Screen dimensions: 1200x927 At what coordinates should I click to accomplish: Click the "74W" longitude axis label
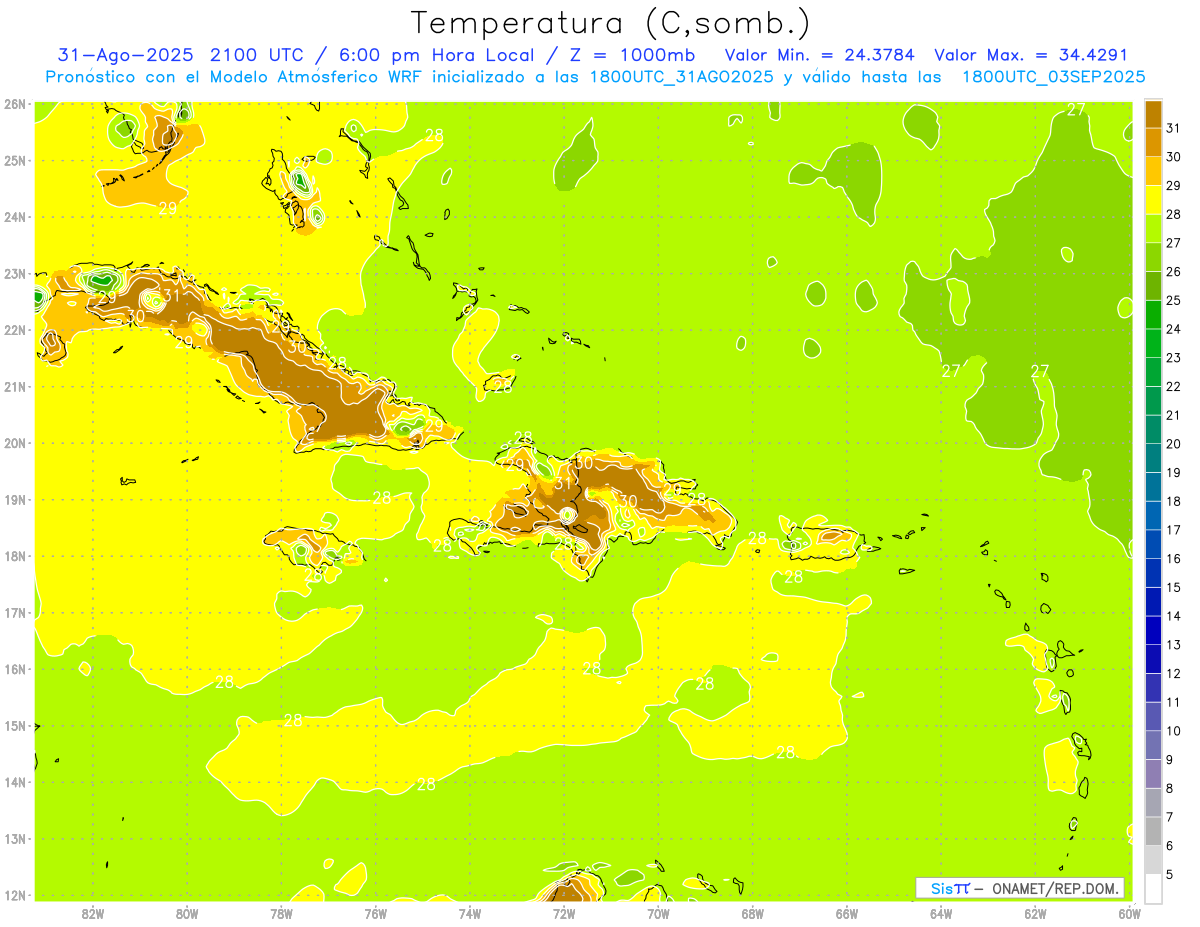(470, 913)
